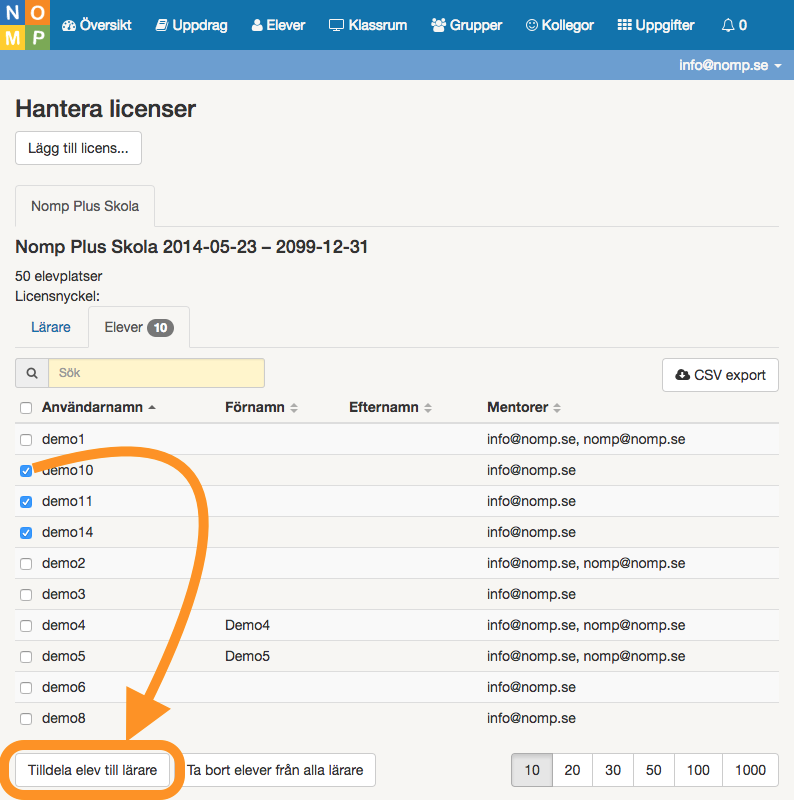This screenshot has height=800, width=794.
Task: Open the Grupper page
Action: [x=466, y=25]
